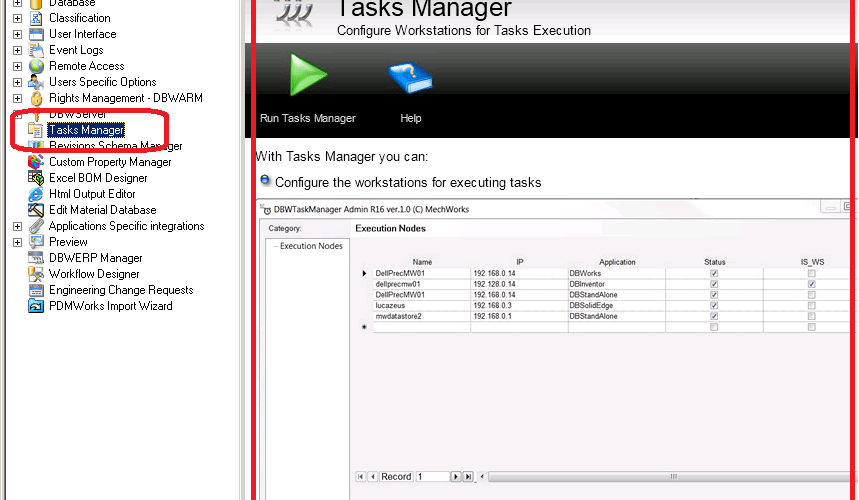Select the Classification icon in the tree
Image resolution: width=859 pixels, height=500 pixels.
tap(36, 18)
